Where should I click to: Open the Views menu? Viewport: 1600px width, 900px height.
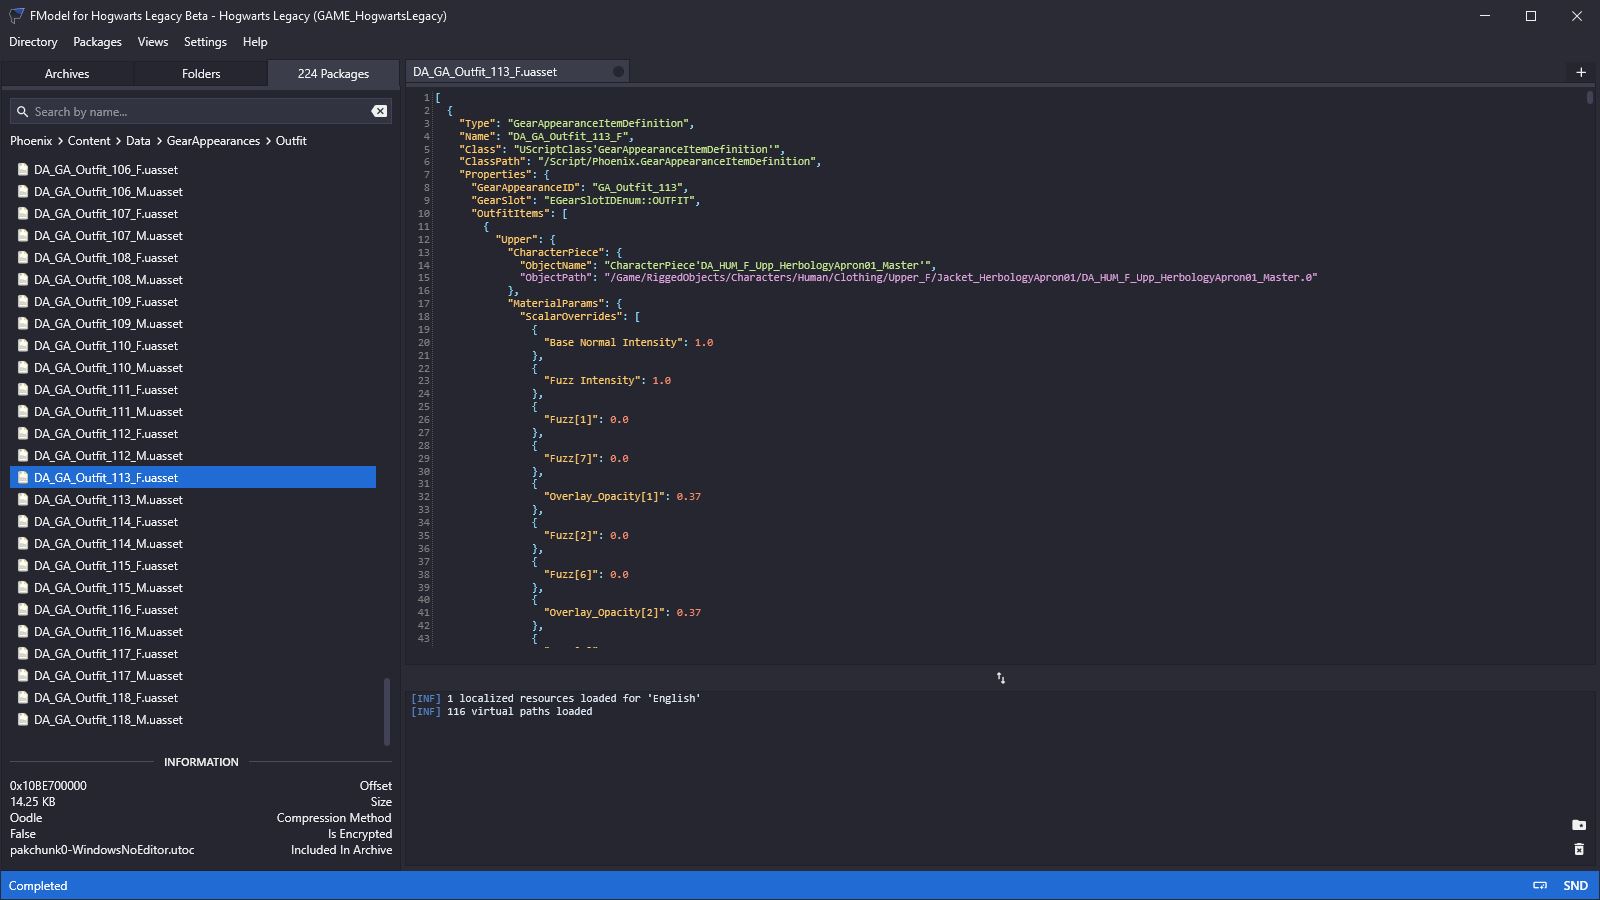(x=152, y=42)
